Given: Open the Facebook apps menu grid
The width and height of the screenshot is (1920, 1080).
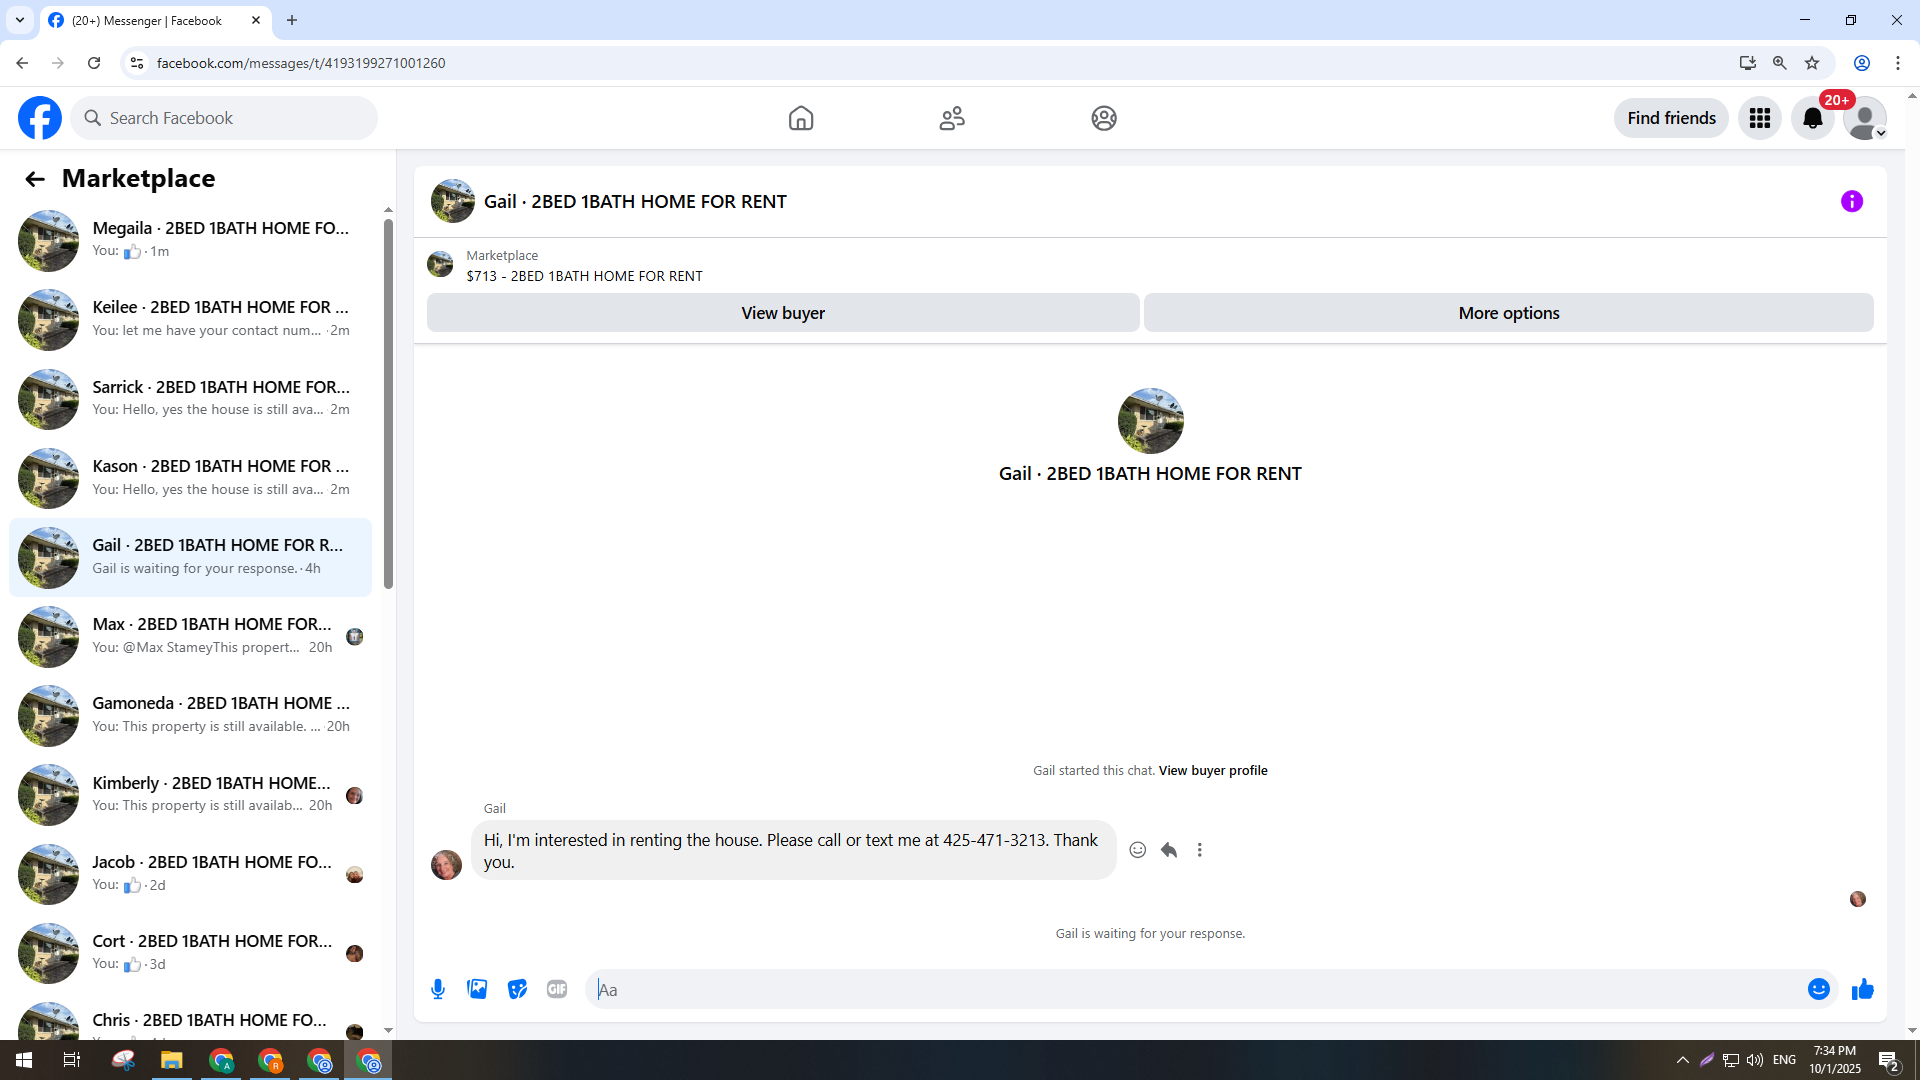Looking at the screenshot, I should (1760, 118).
